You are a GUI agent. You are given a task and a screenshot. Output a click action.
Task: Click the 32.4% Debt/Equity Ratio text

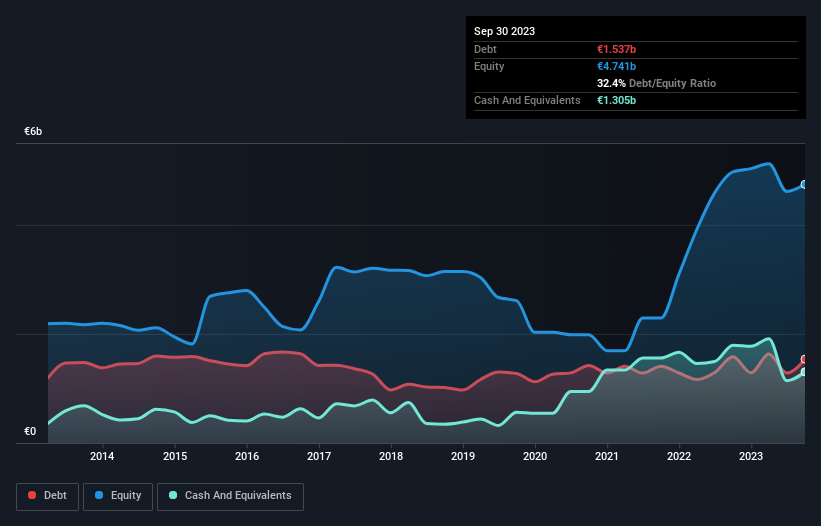coord(656,83)
